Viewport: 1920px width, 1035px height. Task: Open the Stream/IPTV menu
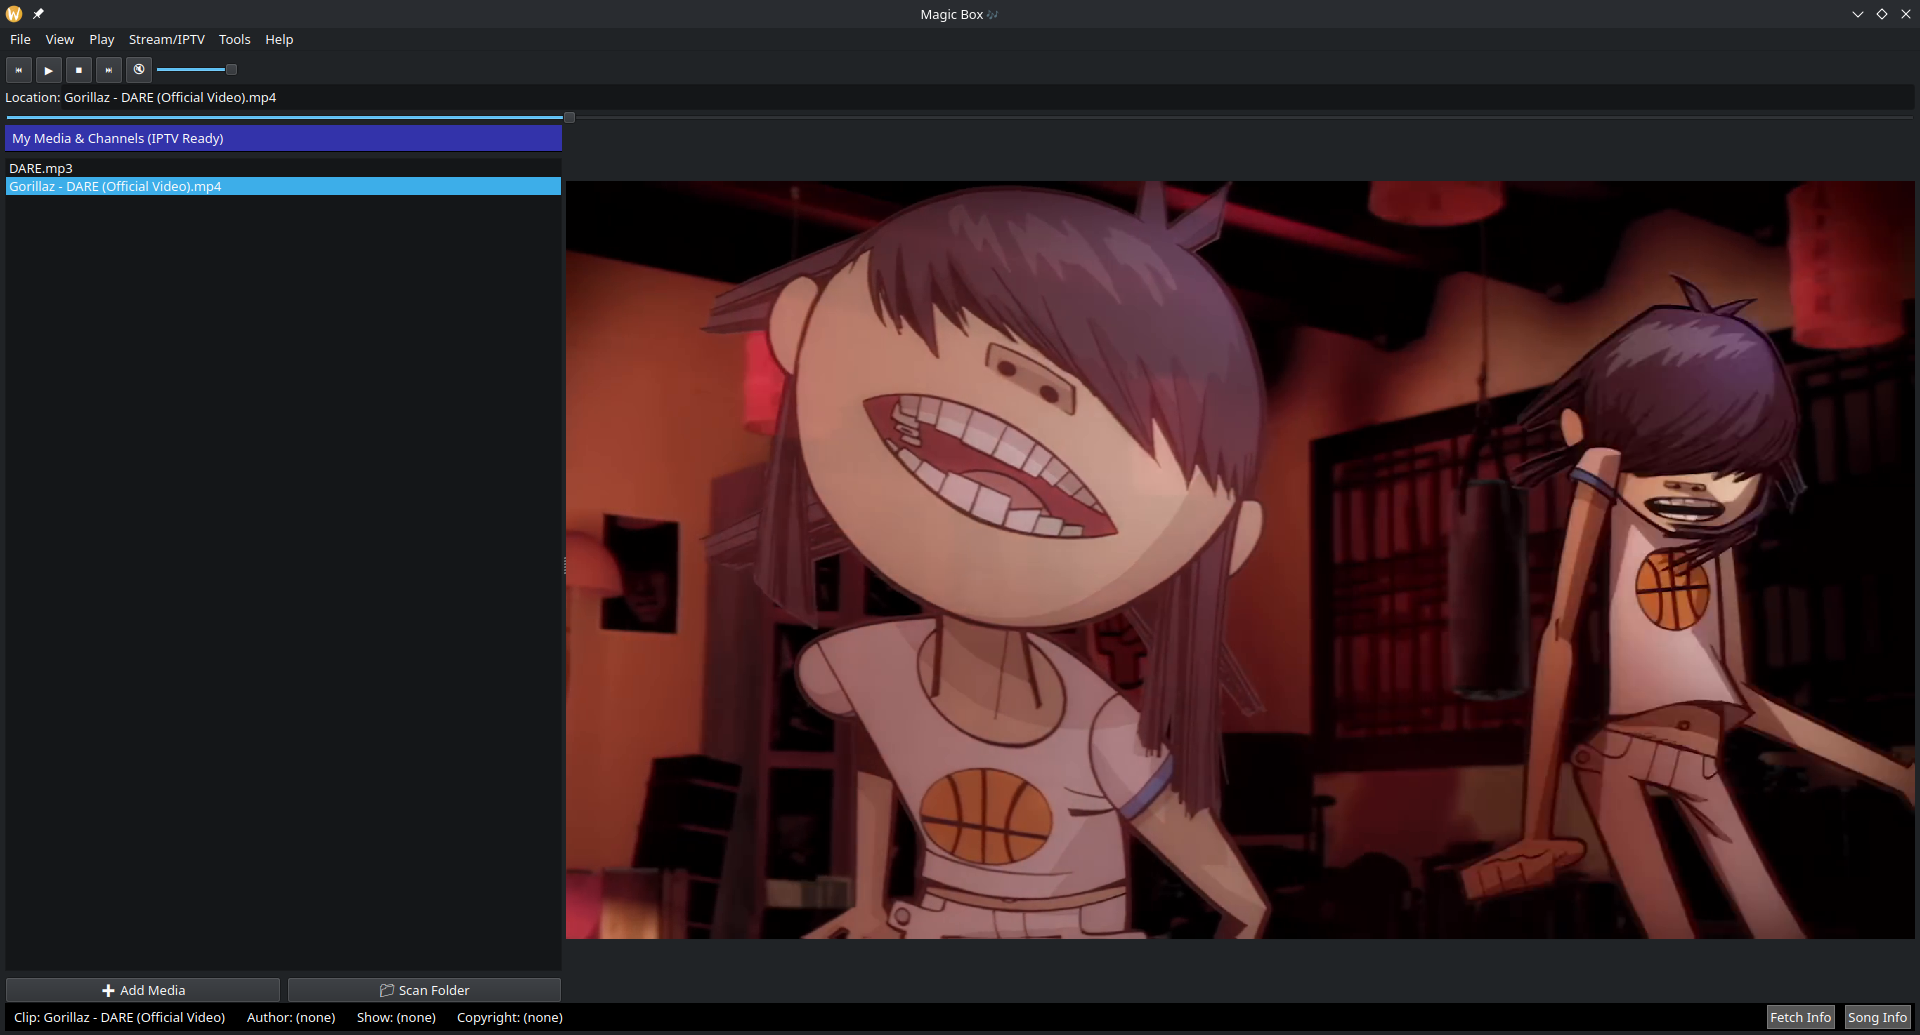pos(166,40)
